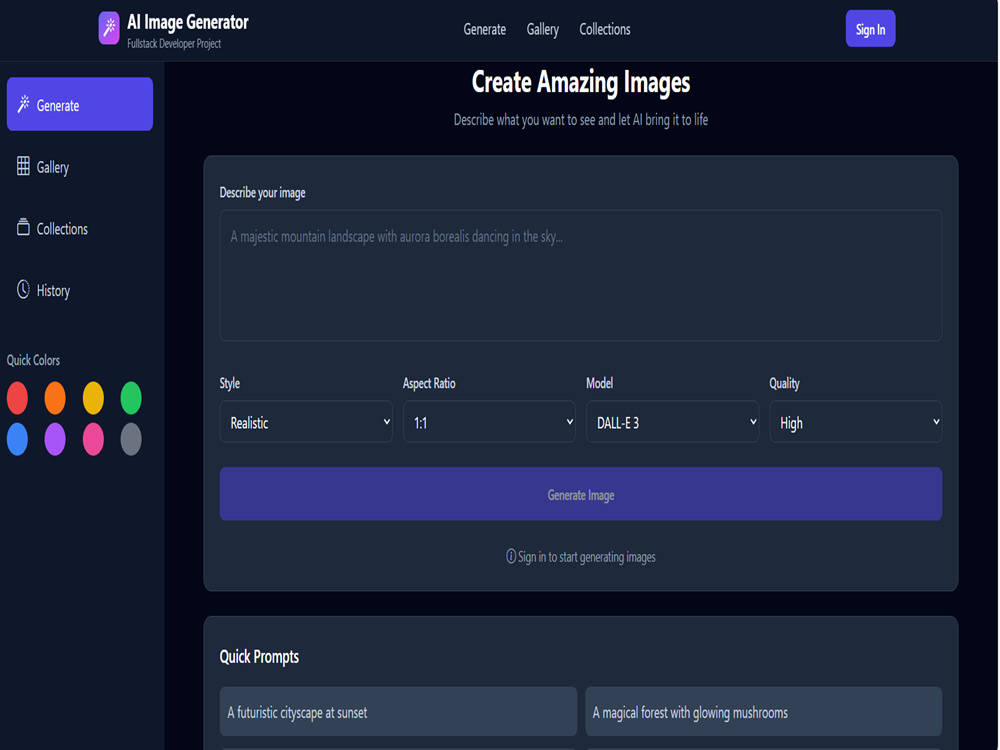Open the History item in the sidebar

pyautogui.click(x=80, y=290)
